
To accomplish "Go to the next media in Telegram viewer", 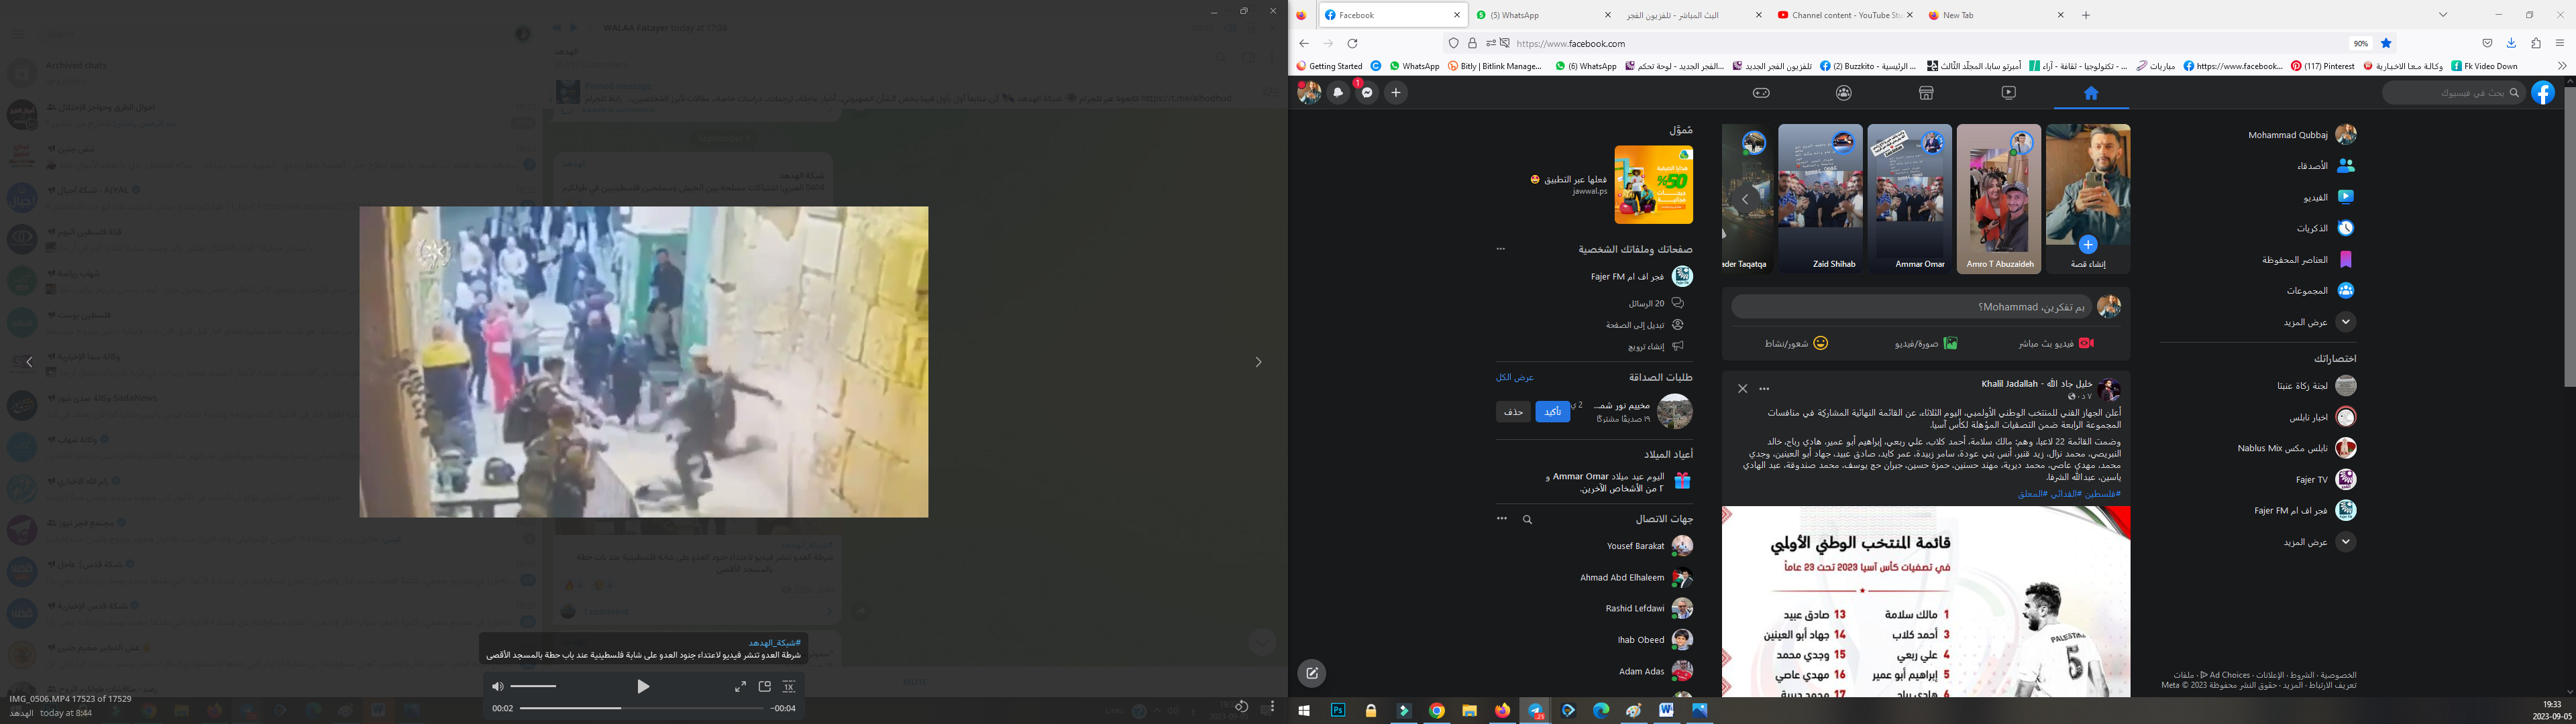I will click(x=1258, y=362).
